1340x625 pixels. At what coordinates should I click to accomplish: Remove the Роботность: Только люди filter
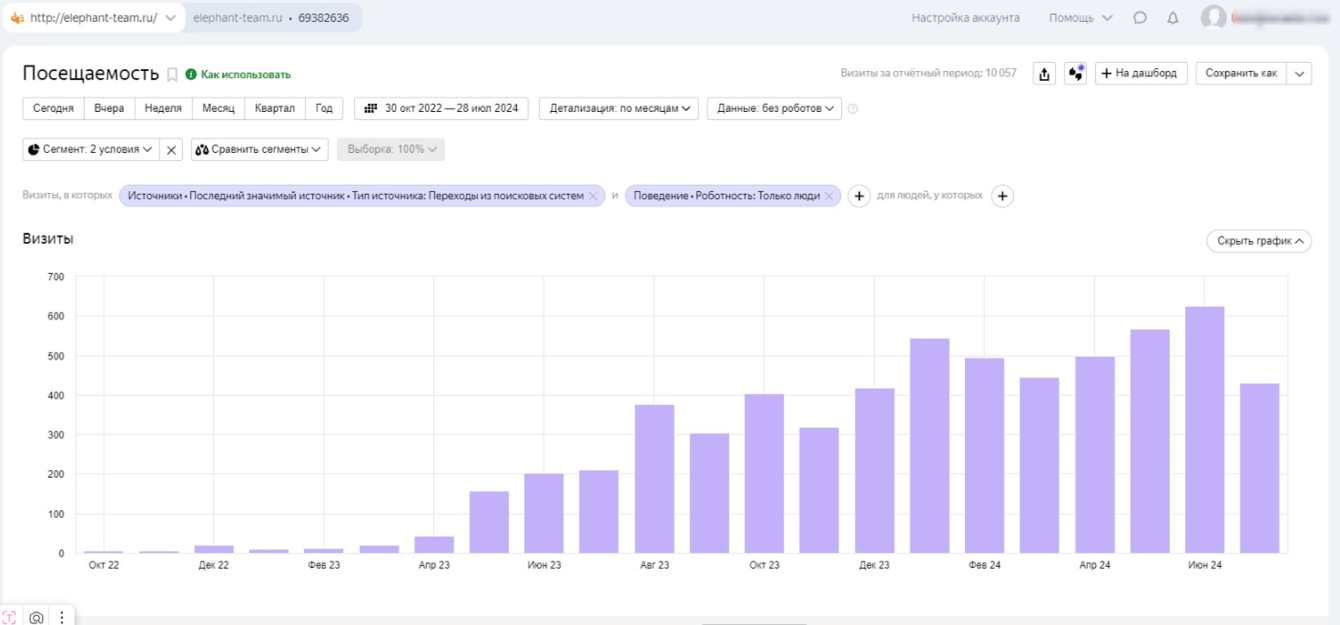pyautogui.click(x=828, y=196)
